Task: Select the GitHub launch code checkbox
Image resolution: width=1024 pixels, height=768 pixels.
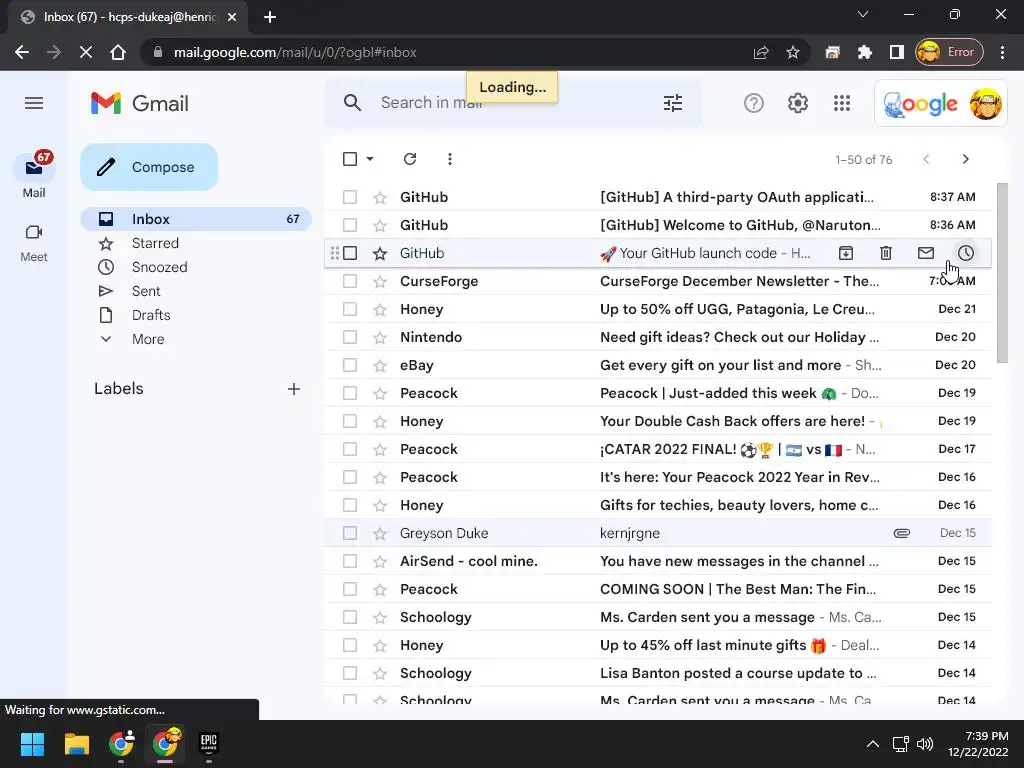Action: (x=350, y=253)
